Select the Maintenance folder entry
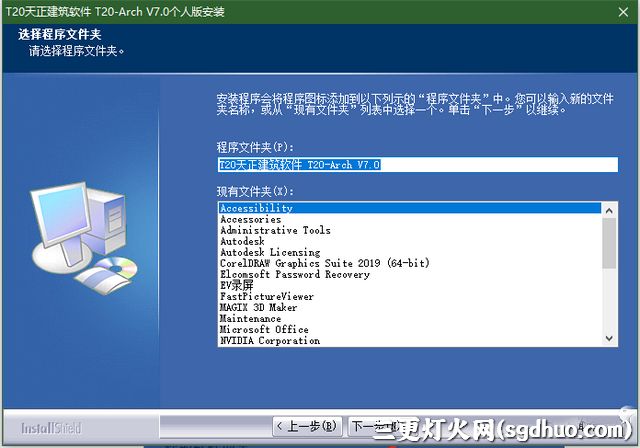 pyautogui.click(x=409, y=318)
